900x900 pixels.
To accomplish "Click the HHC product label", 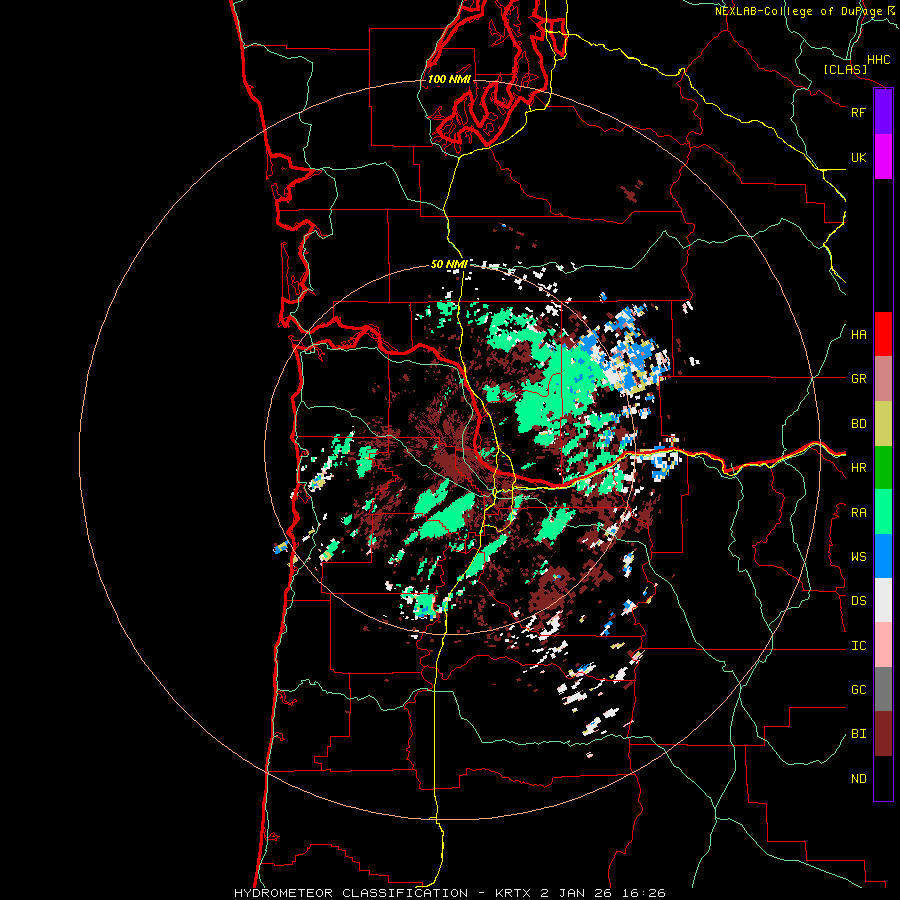I will [x=878, y=60].
